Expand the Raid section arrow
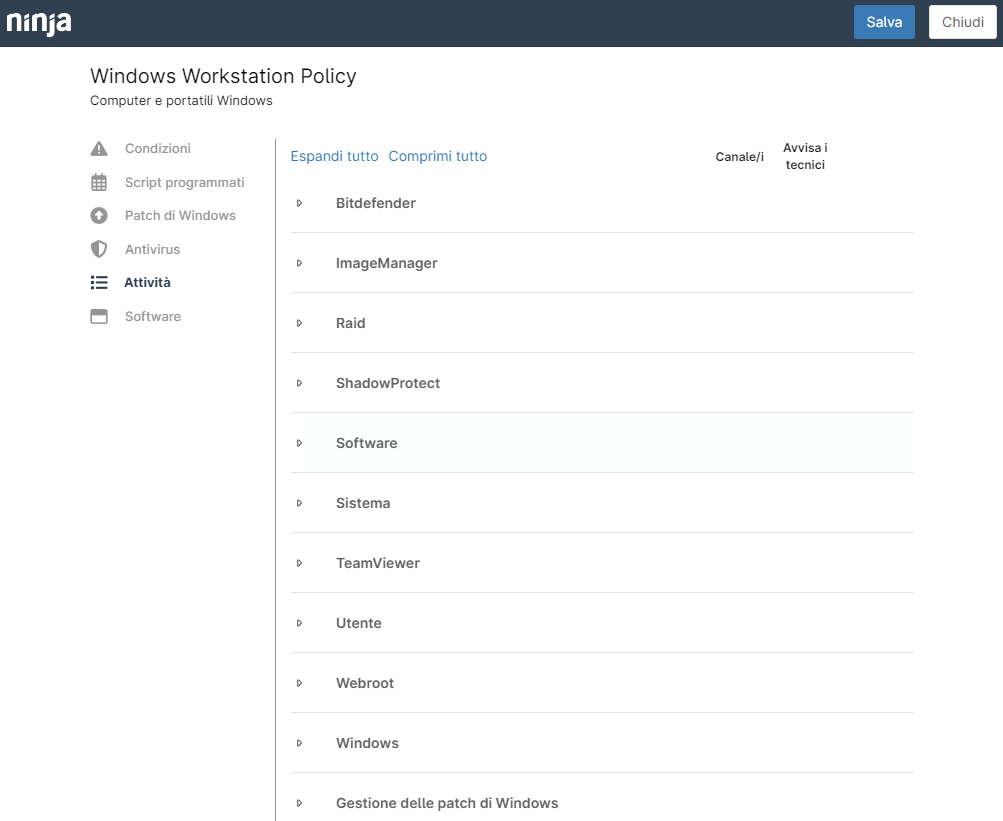 coord(299,323)
